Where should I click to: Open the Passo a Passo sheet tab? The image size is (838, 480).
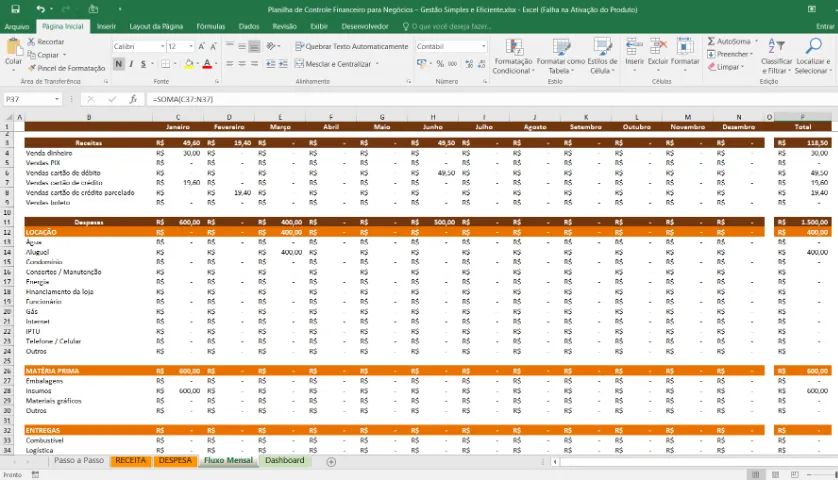[x=79, y=460]
